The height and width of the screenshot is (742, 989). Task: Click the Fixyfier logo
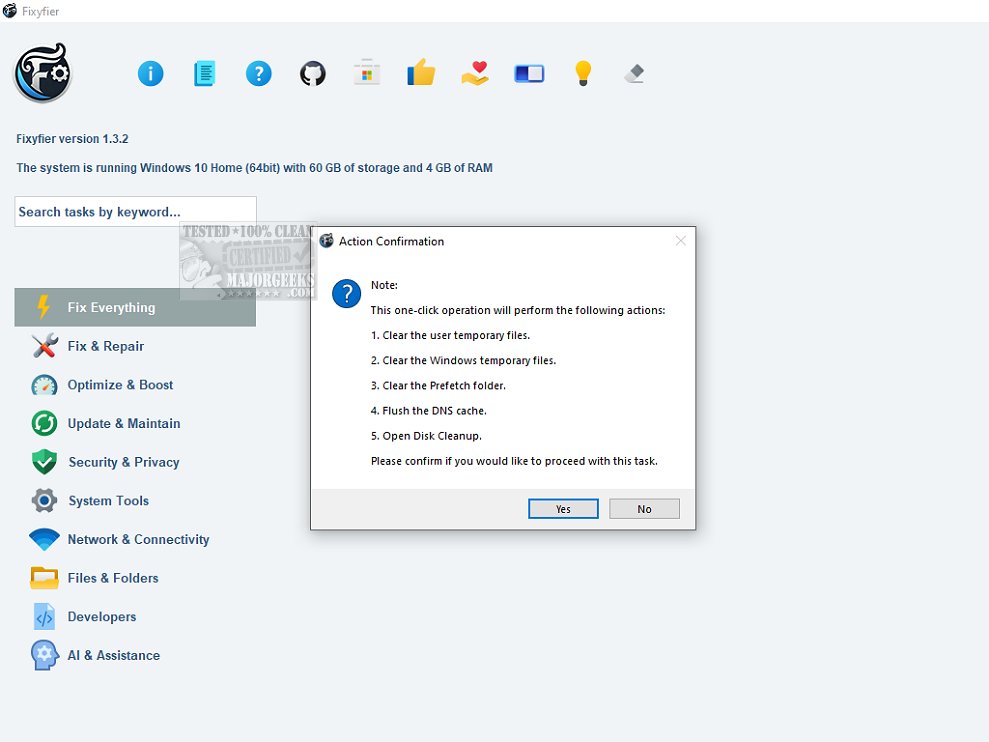point(42,73)
